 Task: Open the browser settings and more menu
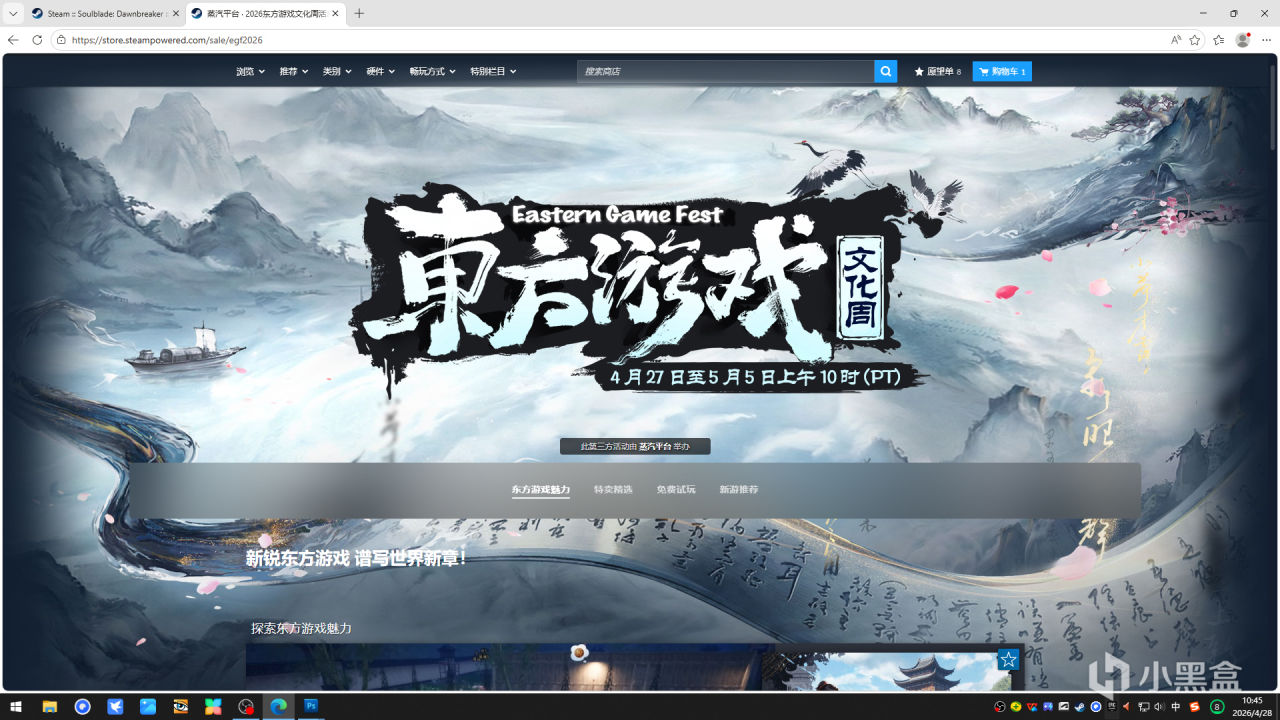point(1266,40)
